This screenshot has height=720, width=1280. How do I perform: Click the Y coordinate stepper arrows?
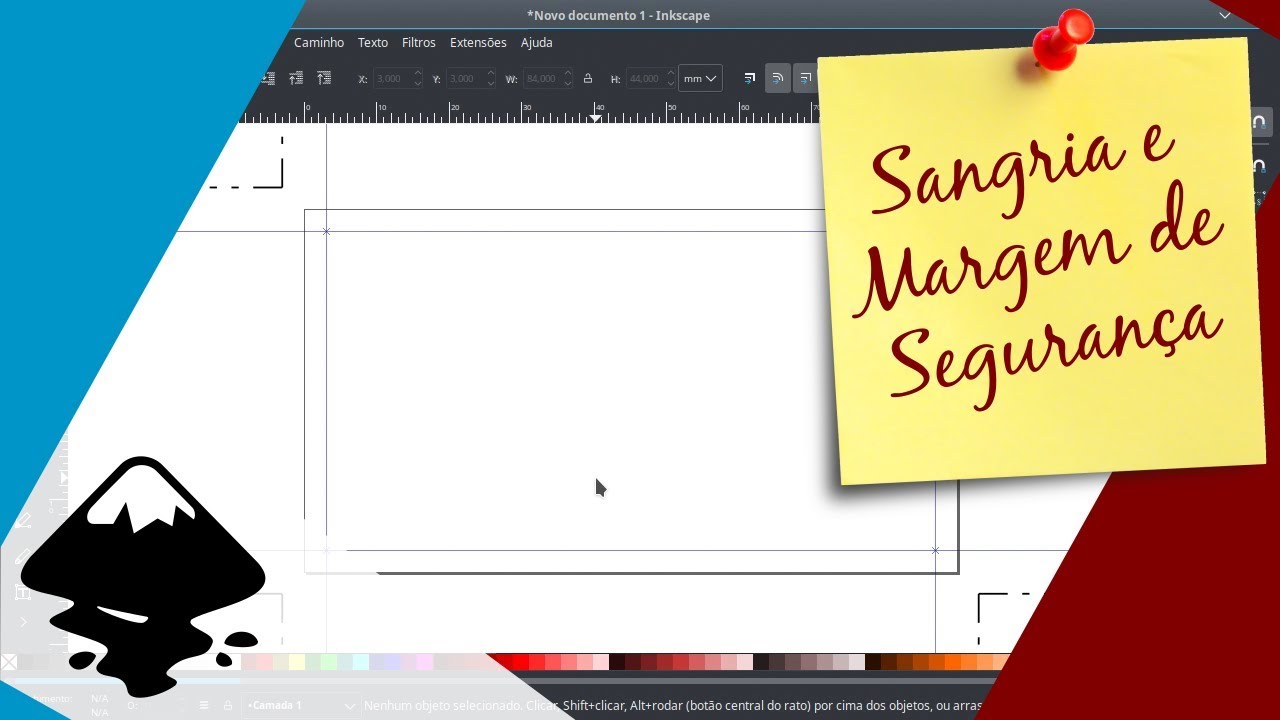point(491,78)
